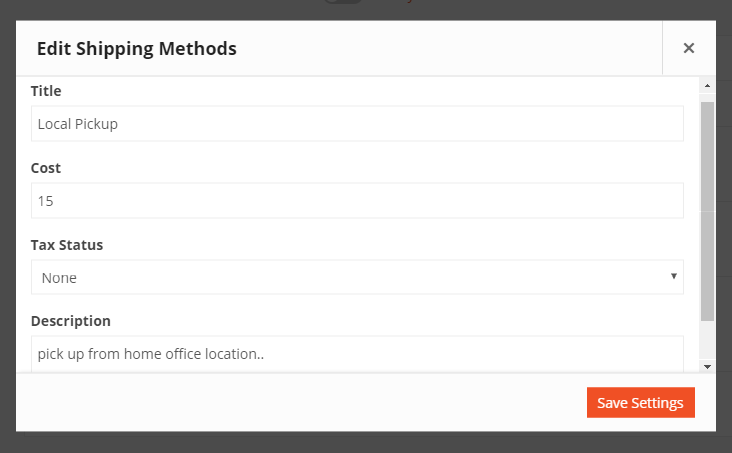Click the dialog's vertical scrollbar thumb

[707, 211]
